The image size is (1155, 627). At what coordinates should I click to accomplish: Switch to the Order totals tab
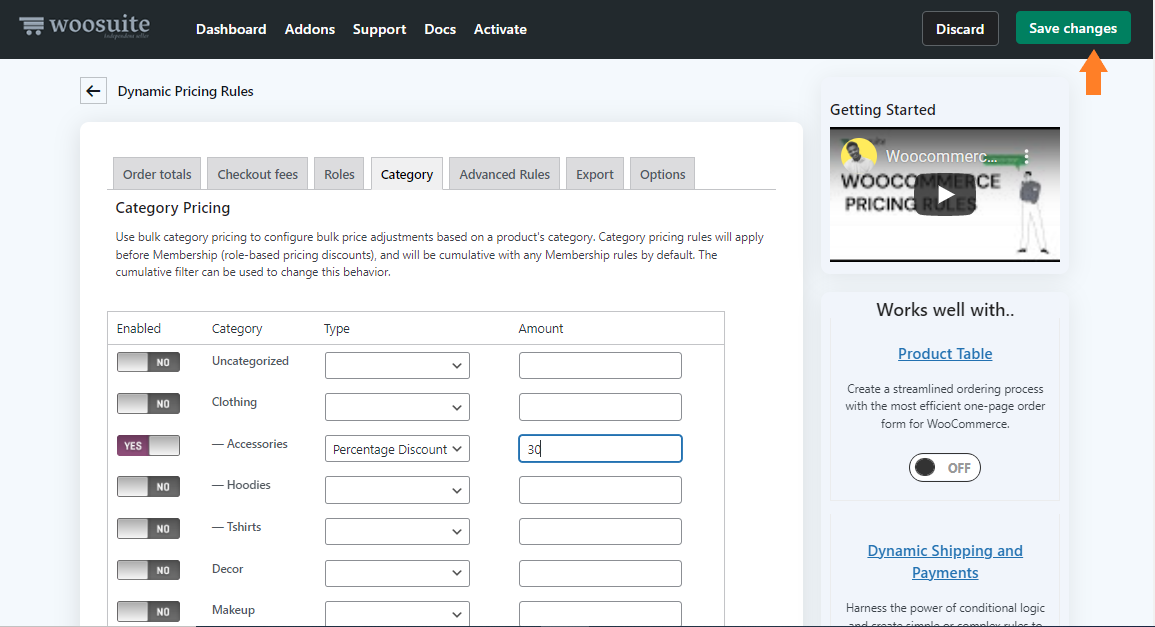pyautogui.click(x=157, y=174)
